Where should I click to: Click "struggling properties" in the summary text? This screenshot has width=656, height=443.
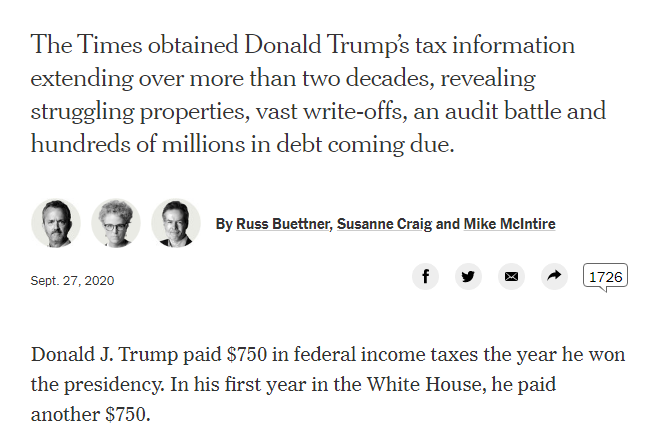pyautogui.click(x=140, y=112)
